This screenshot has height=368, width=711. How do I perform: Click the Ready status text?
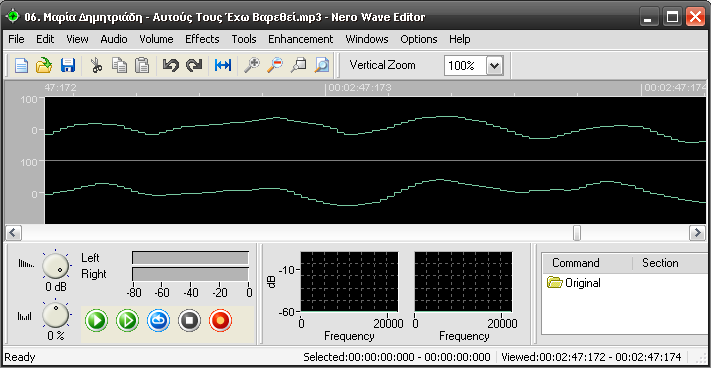19,358
